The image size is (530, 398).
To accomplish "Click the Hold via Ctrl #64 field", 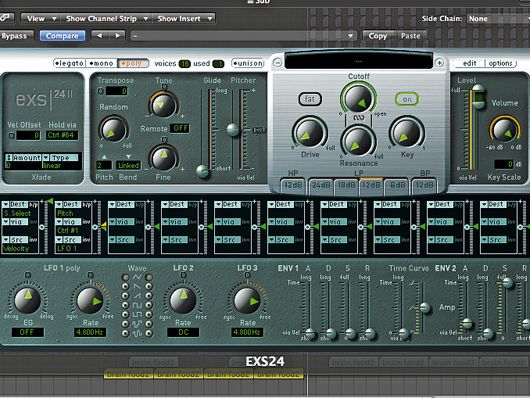I will (62, 135).
